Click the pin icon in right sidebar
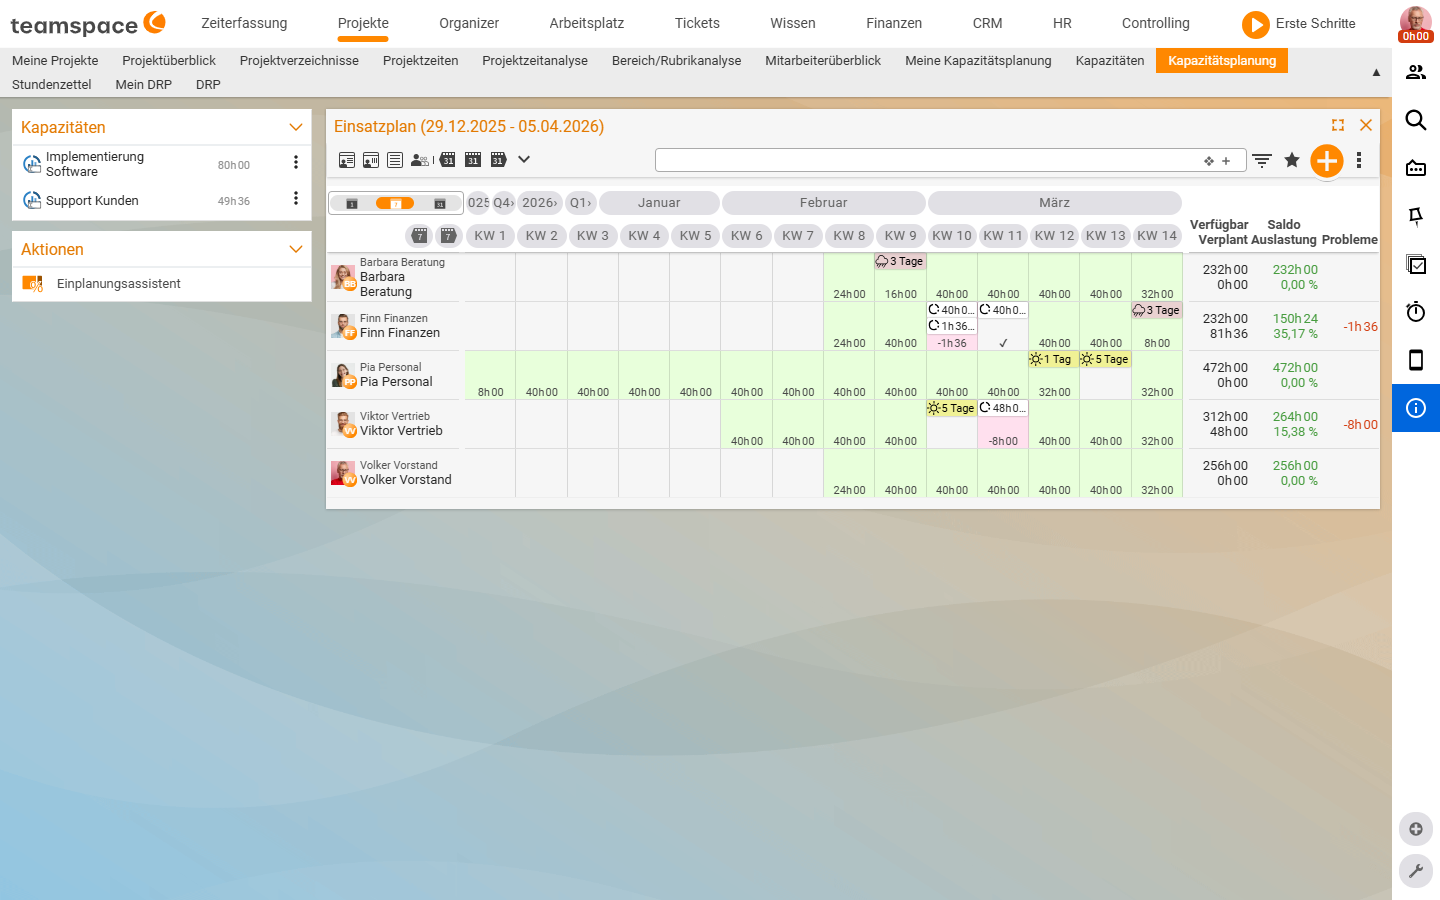The width and height of the screenshot is (1440, 900). (x=1416, y=216)
